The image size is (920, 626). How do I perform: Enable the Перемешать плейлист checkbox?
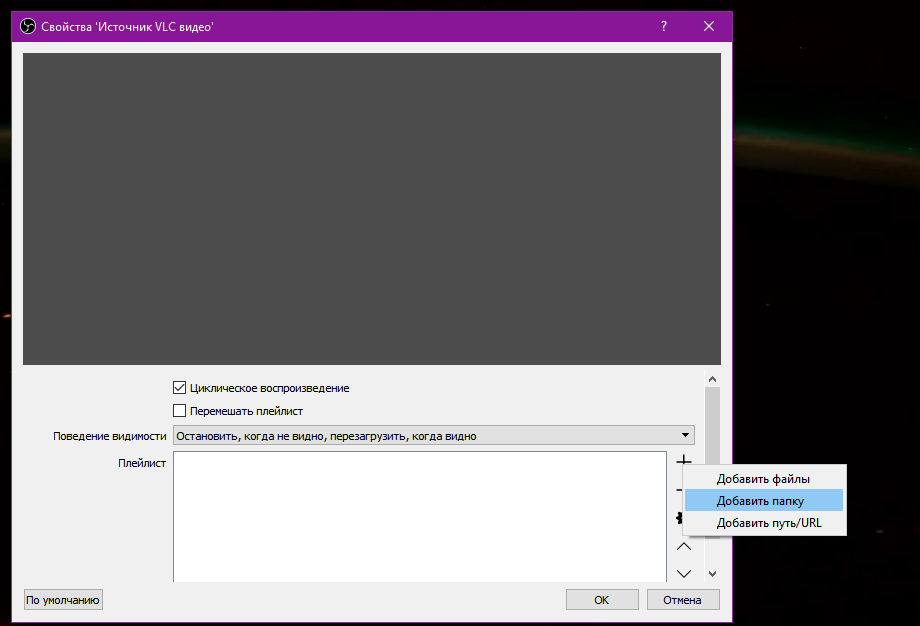[180, 411]
